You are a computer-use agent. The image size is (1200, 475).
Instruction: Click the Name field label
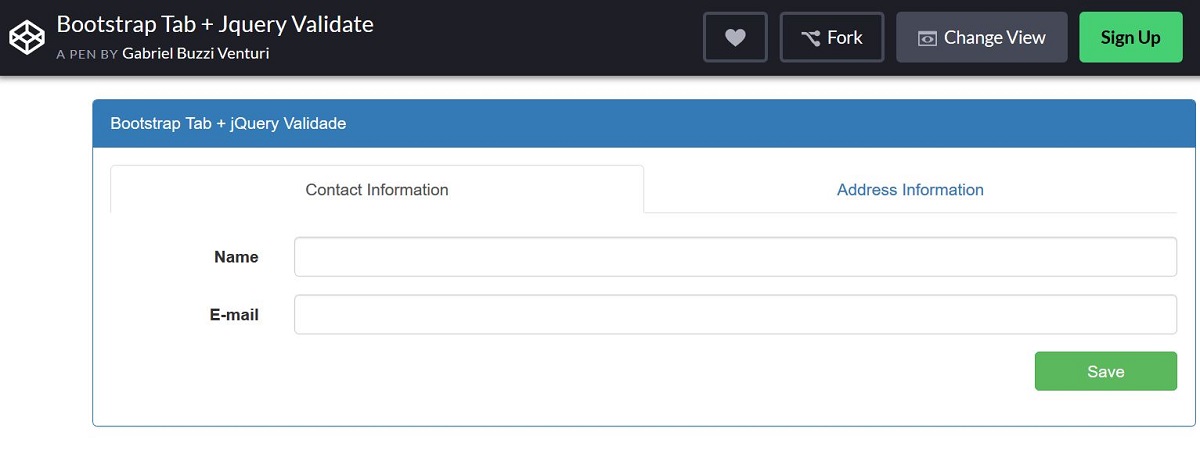tap(236, 257)
